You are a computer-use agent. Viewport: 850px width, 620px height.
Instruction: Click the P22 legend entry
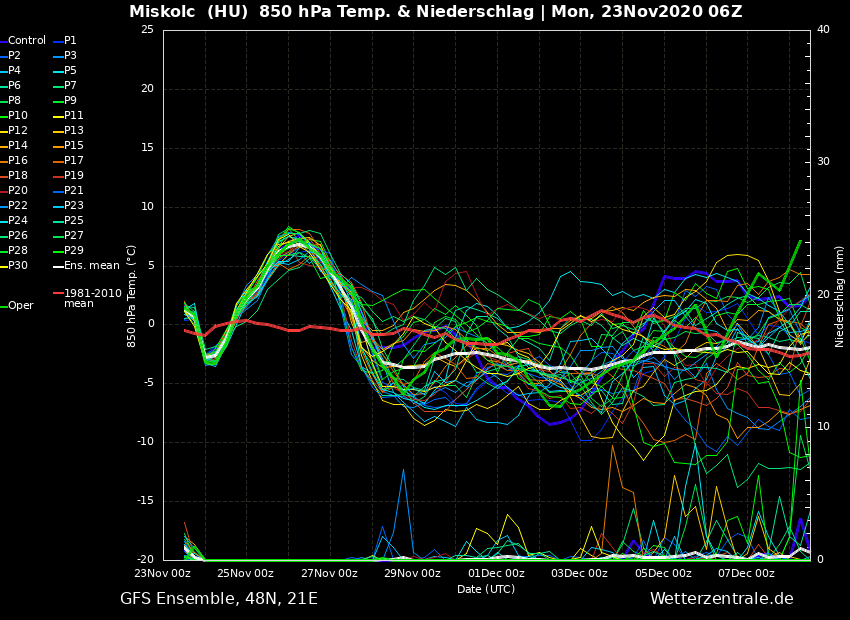18,206
